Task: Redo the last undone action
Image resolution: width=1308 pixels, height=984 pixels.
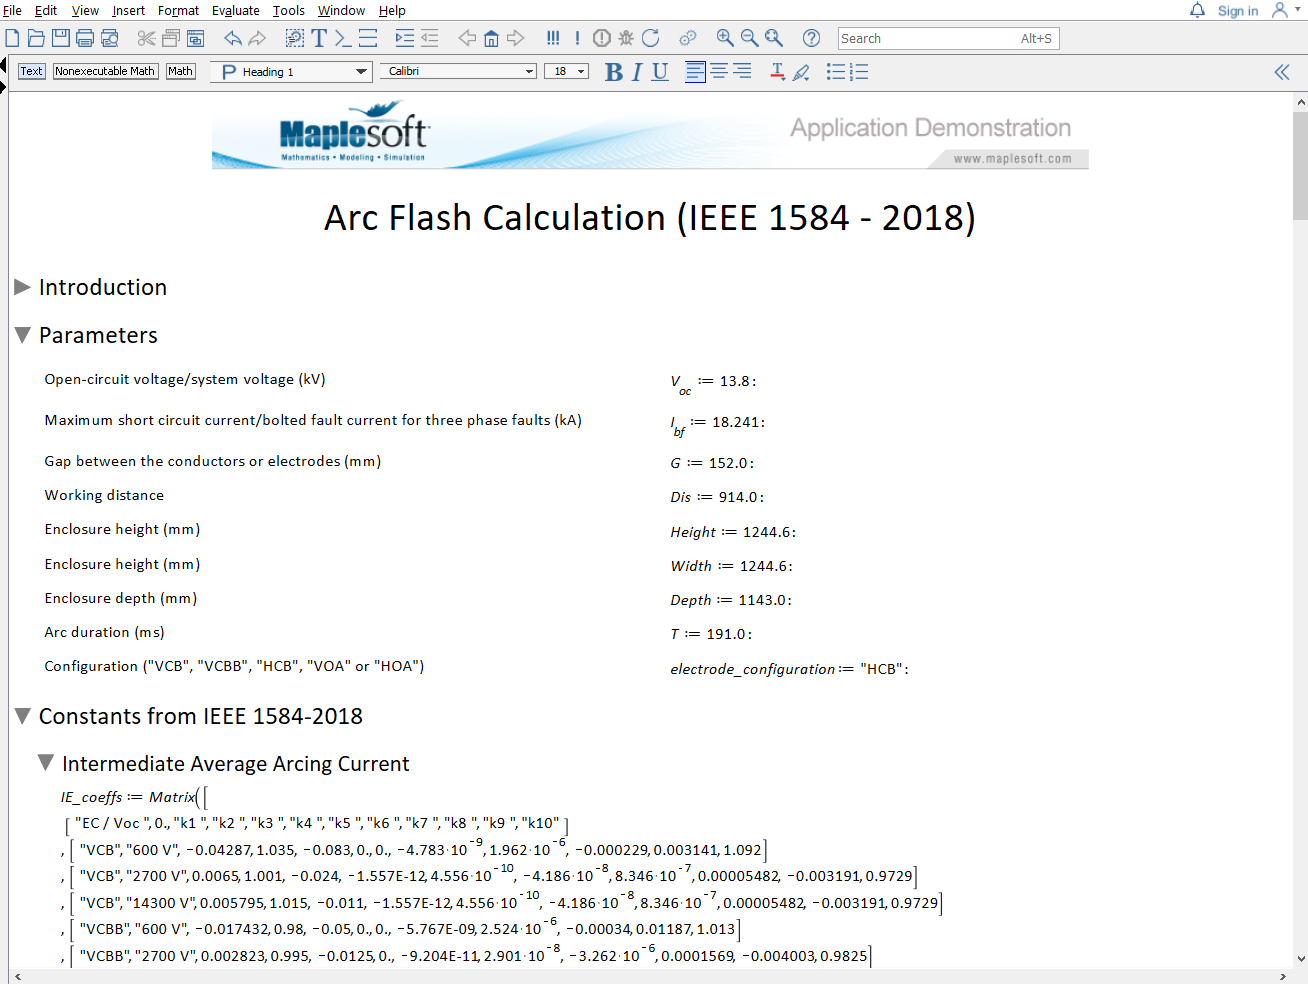Action: pyautogui.click(x=257, y=38)
